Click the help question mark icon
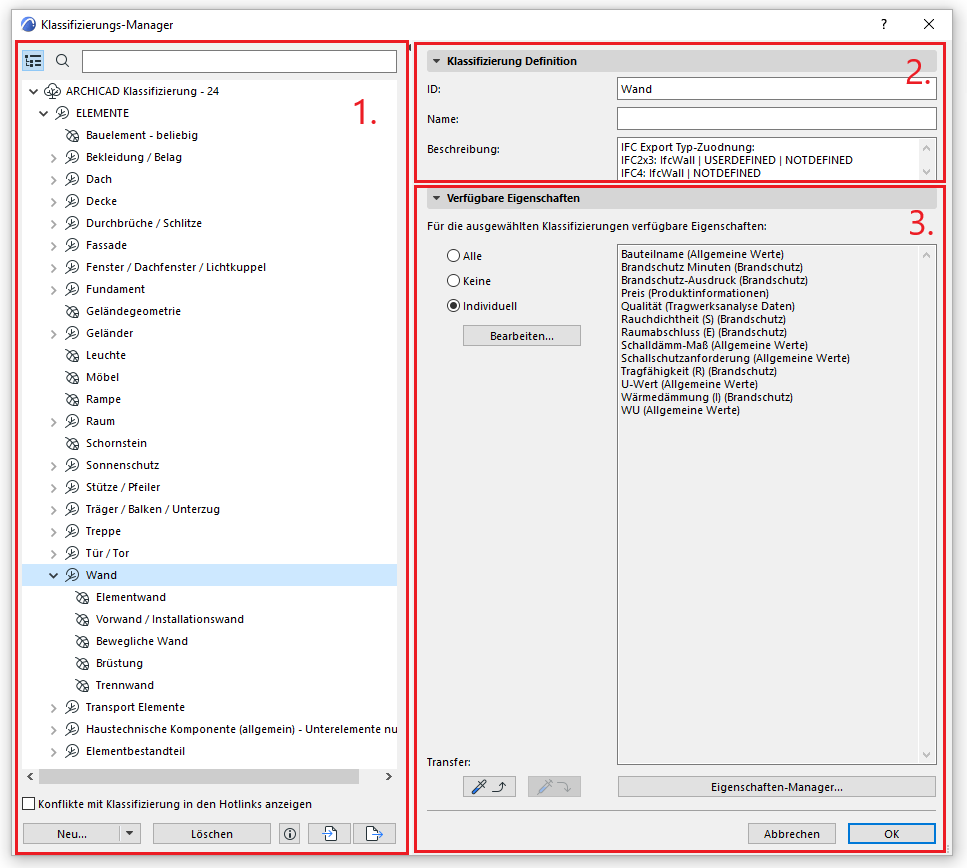Screen dimensions: 967x868 pyautogui.click(x=883, y=23)
